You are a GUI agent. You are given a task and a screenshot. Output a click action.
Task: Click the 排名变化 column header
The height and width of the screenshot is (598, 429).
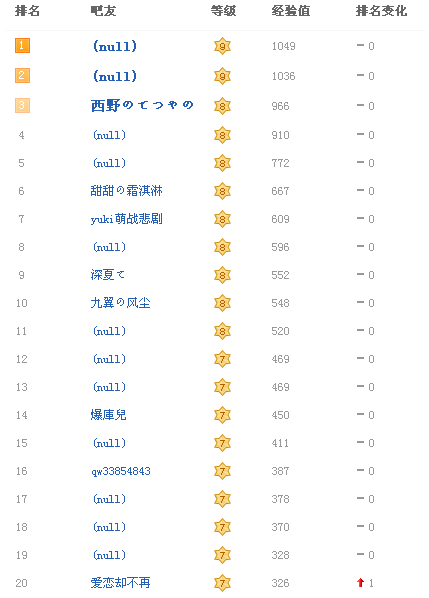click(x=381, y=11)
